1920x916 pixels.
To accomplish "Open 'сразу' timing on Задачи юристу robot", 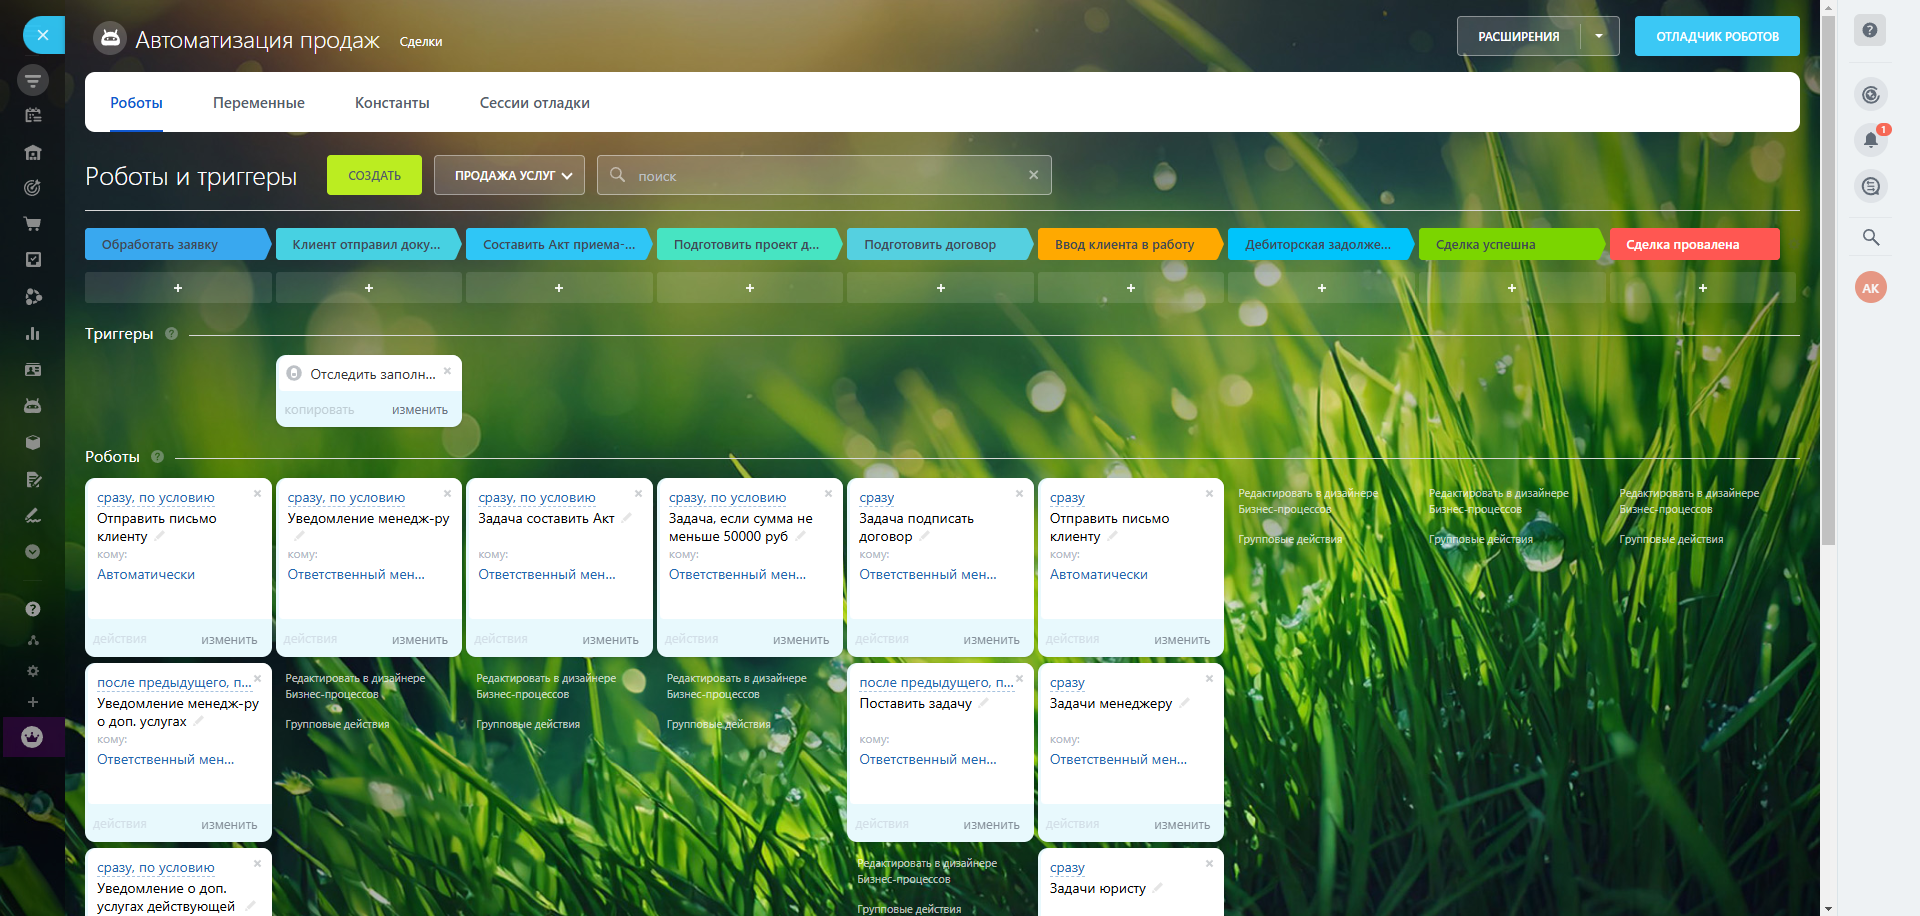I will pyautogui.click(x=1067, y=868).
